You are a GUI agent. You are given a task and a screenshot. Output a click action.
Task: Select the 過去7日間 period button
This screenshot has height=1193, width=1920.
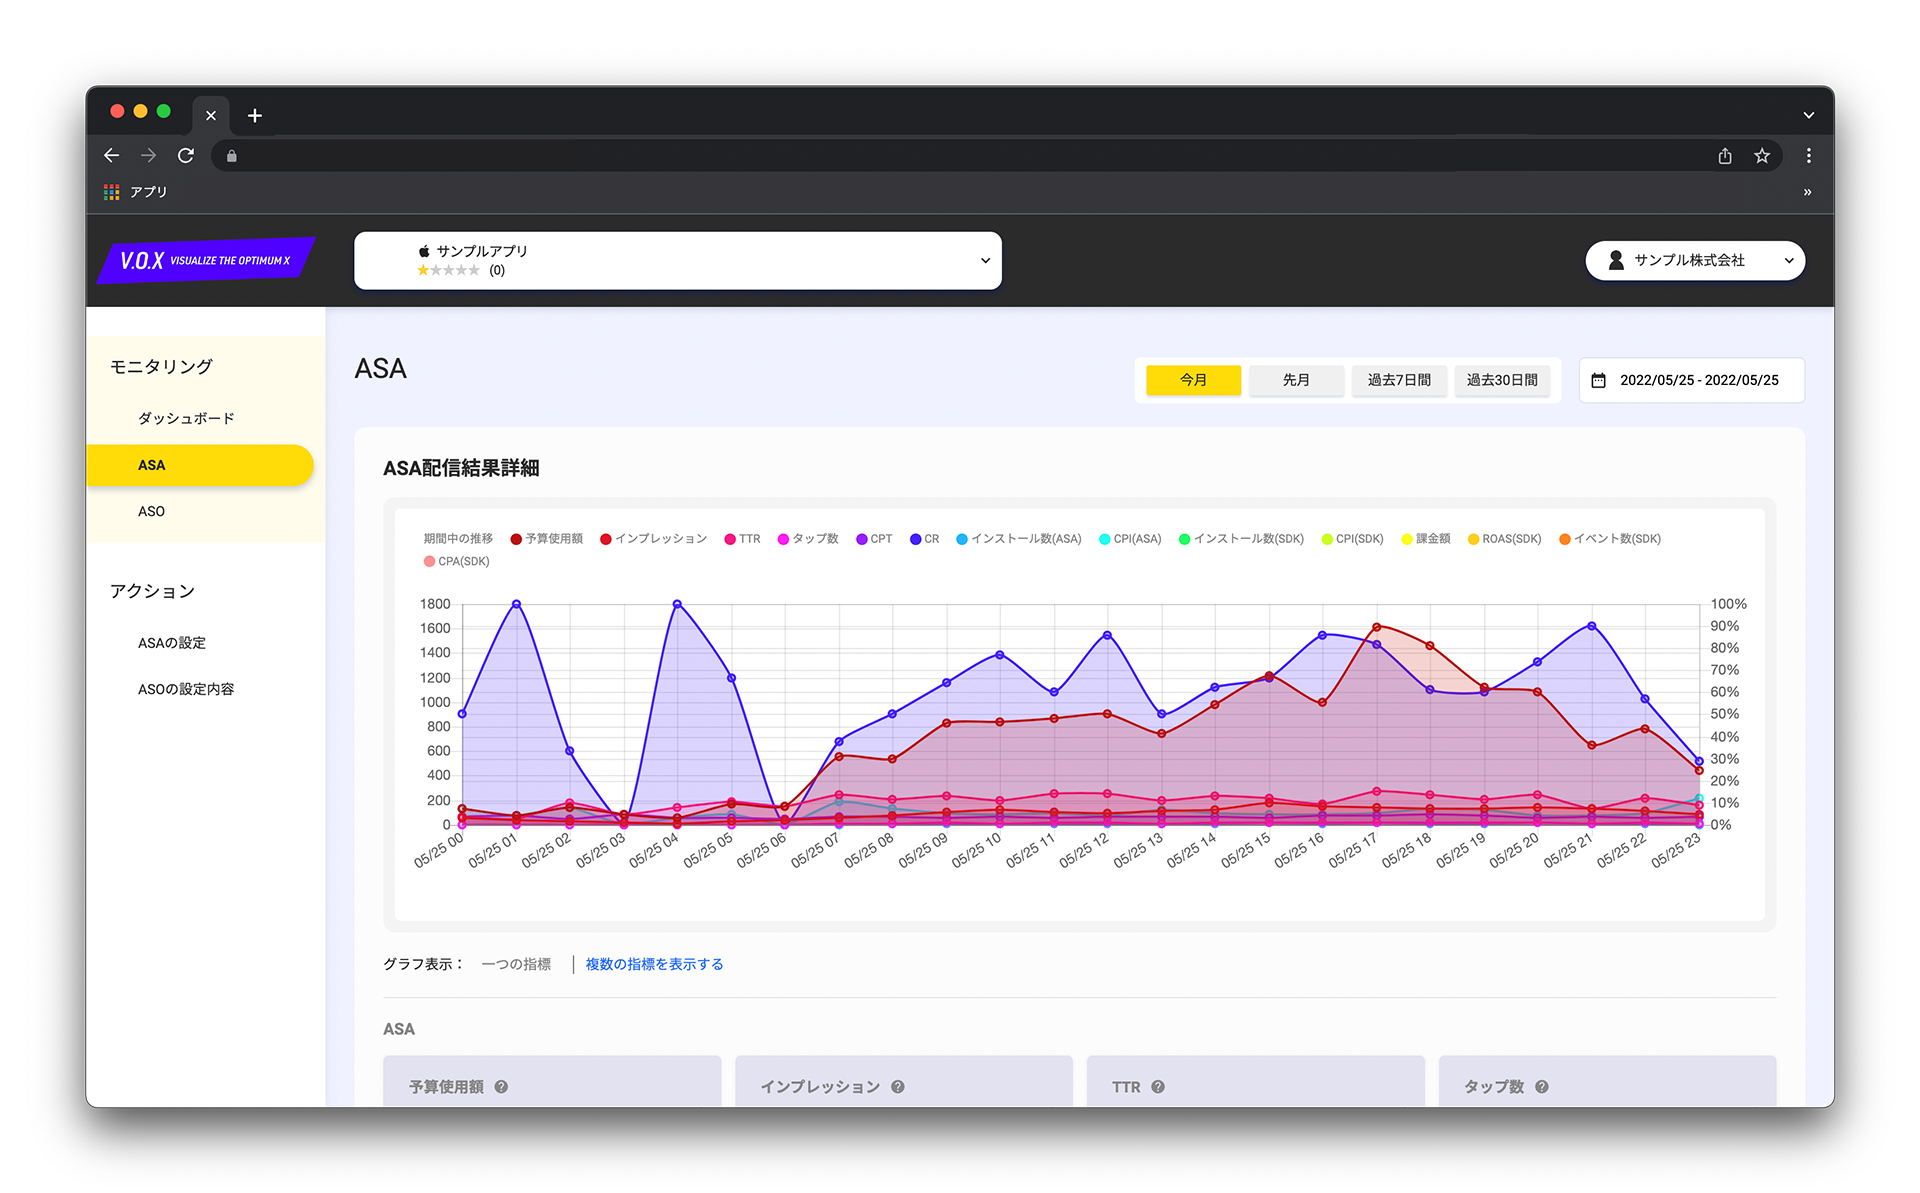[1398, 380]
